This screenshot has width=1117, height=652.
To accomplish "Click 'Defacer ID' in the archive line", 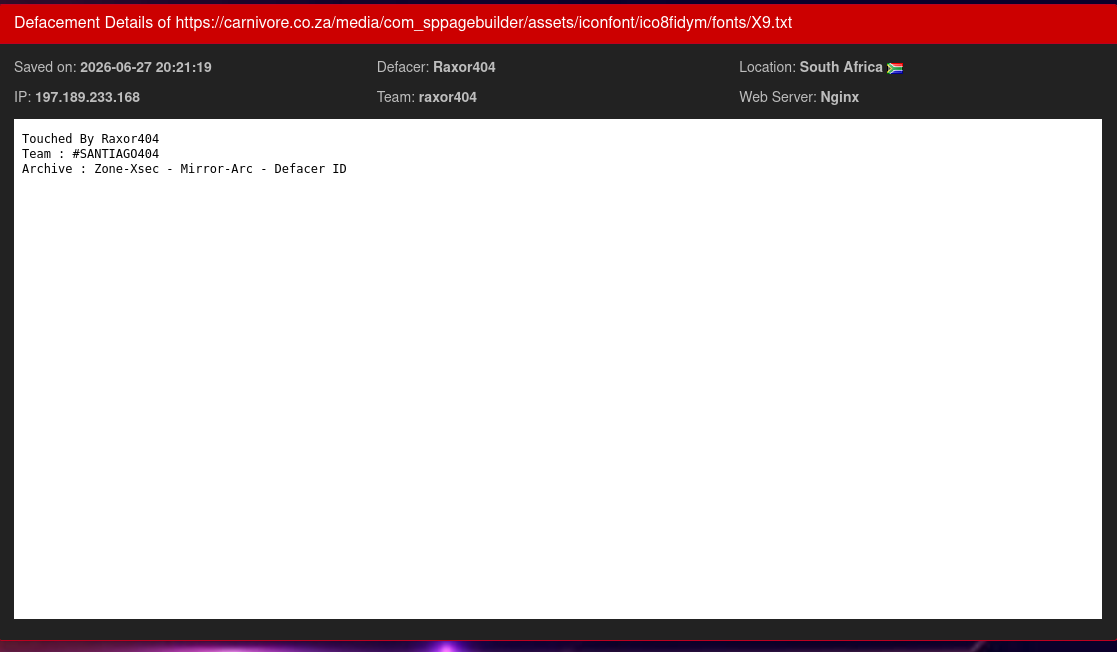I will click(x=311, y=168).
